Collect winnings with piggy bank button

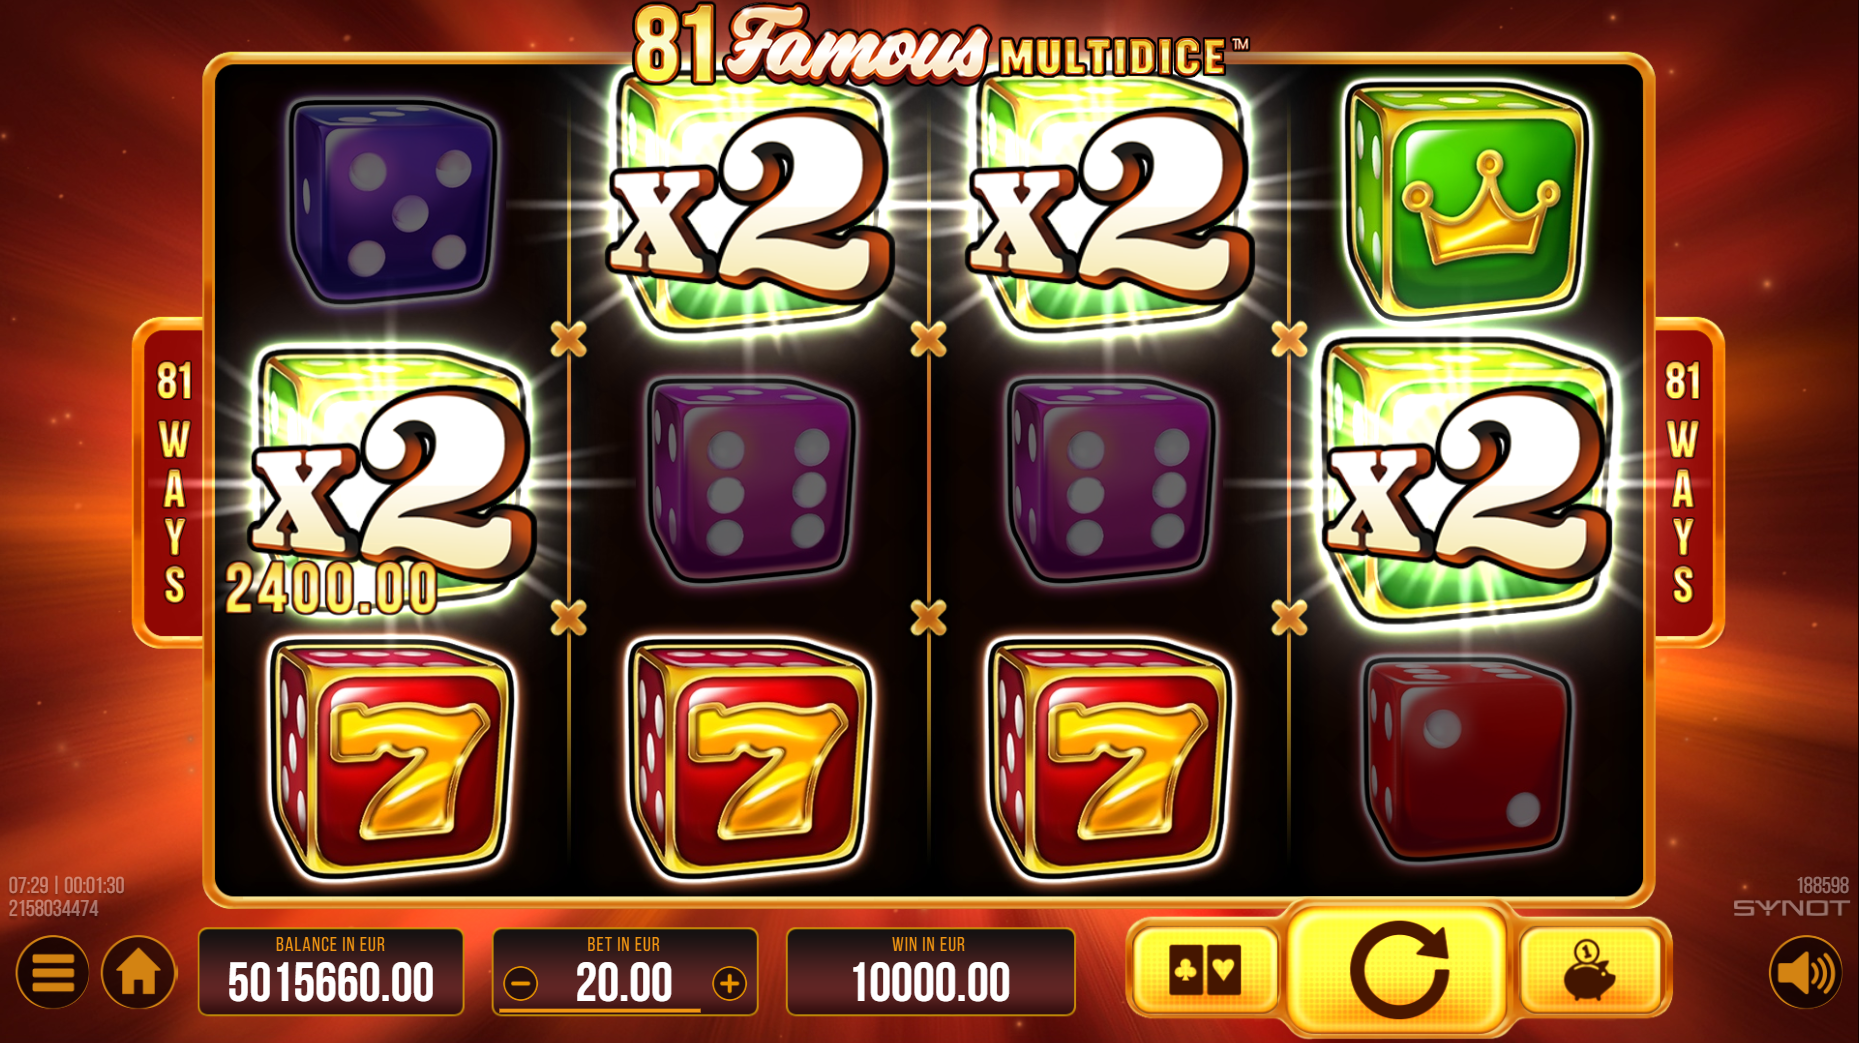(1589, 970)
